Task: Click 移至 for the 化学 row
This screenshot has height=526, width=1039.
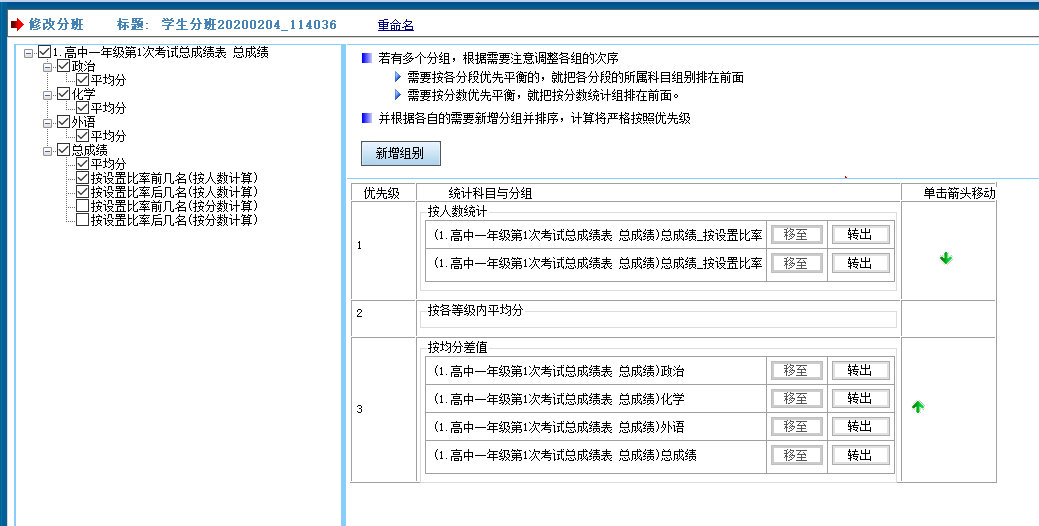Action: tap(796, 399)
